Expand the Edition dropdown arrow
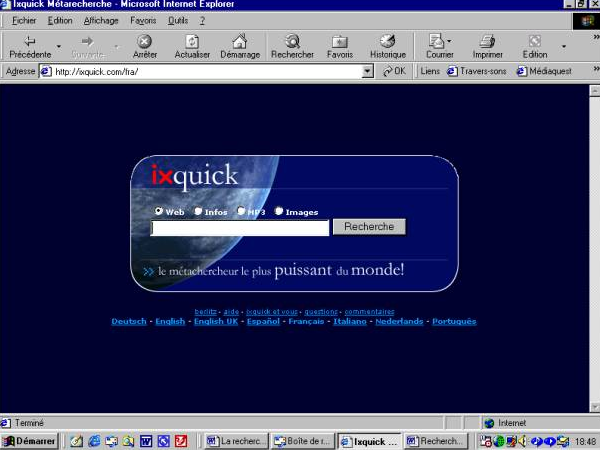This screenshot has width=600, height=450. (x=564, y=46)
